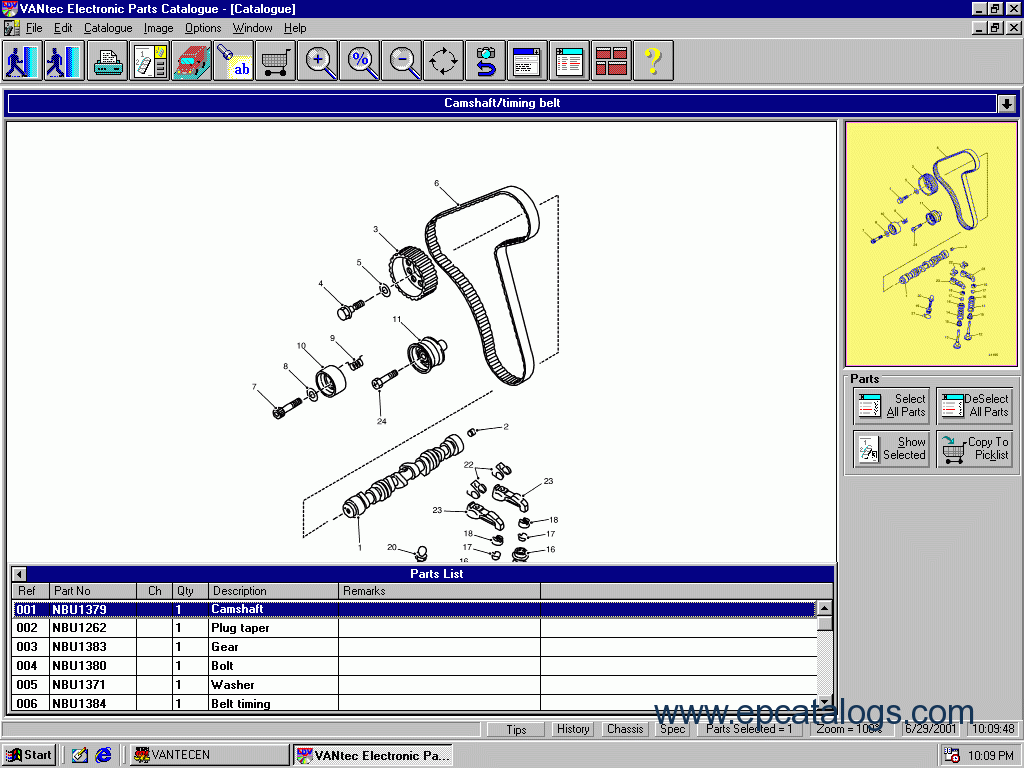
Task: Click the Ref column header
Action: [x=31, y=591]
